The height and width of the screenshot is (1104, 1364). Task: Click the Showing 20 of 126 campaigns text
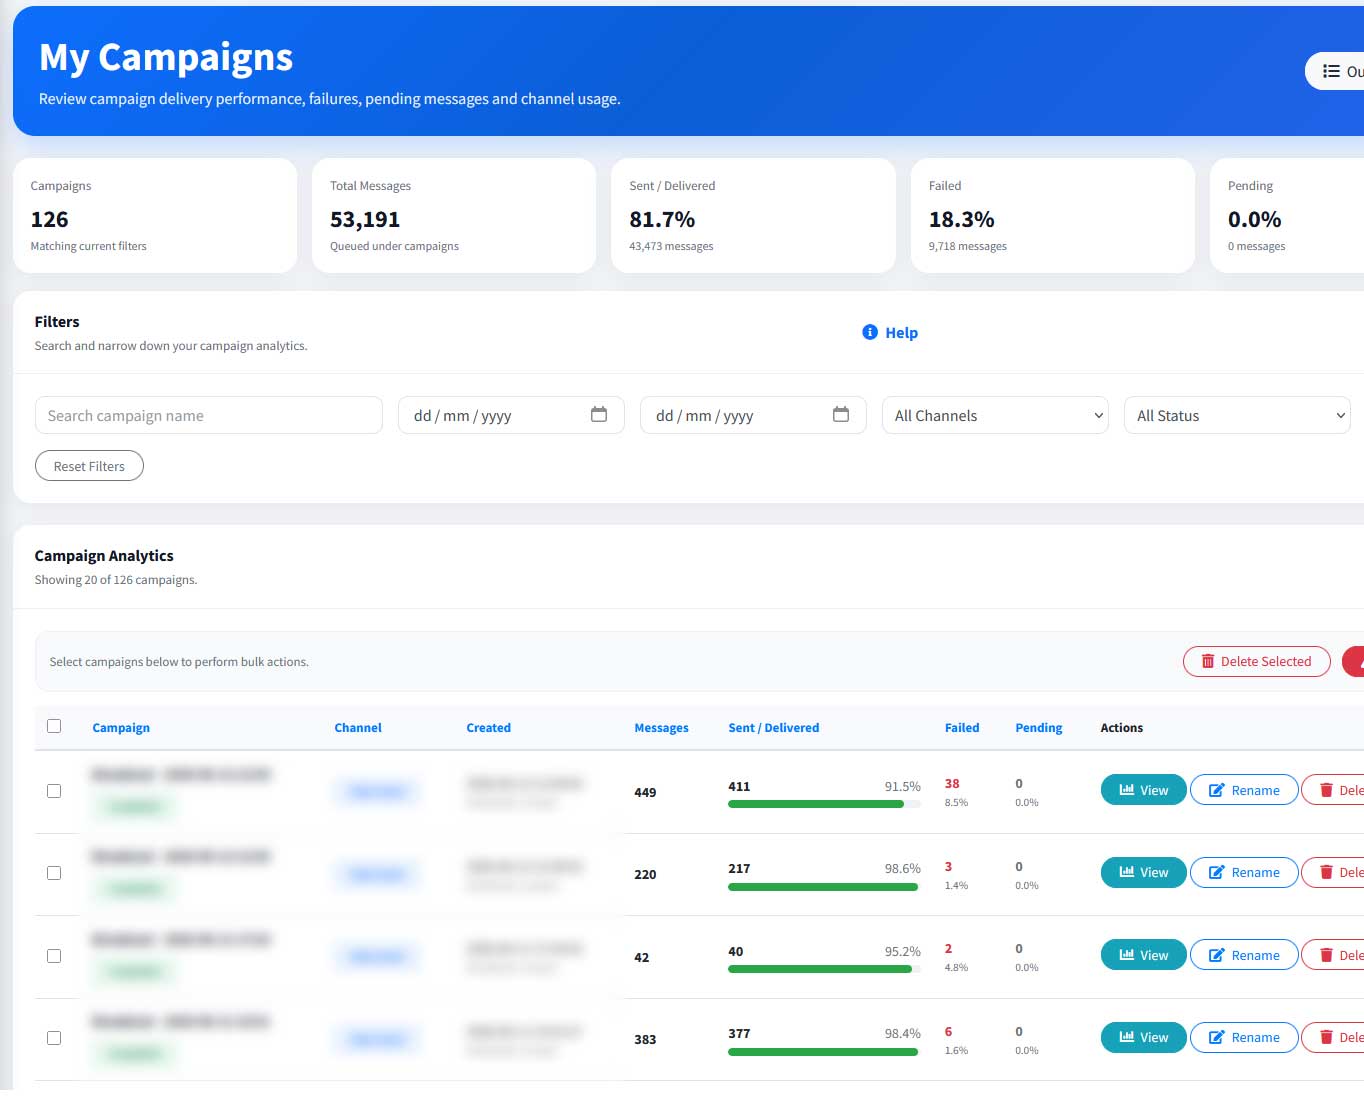pos(116,580)
